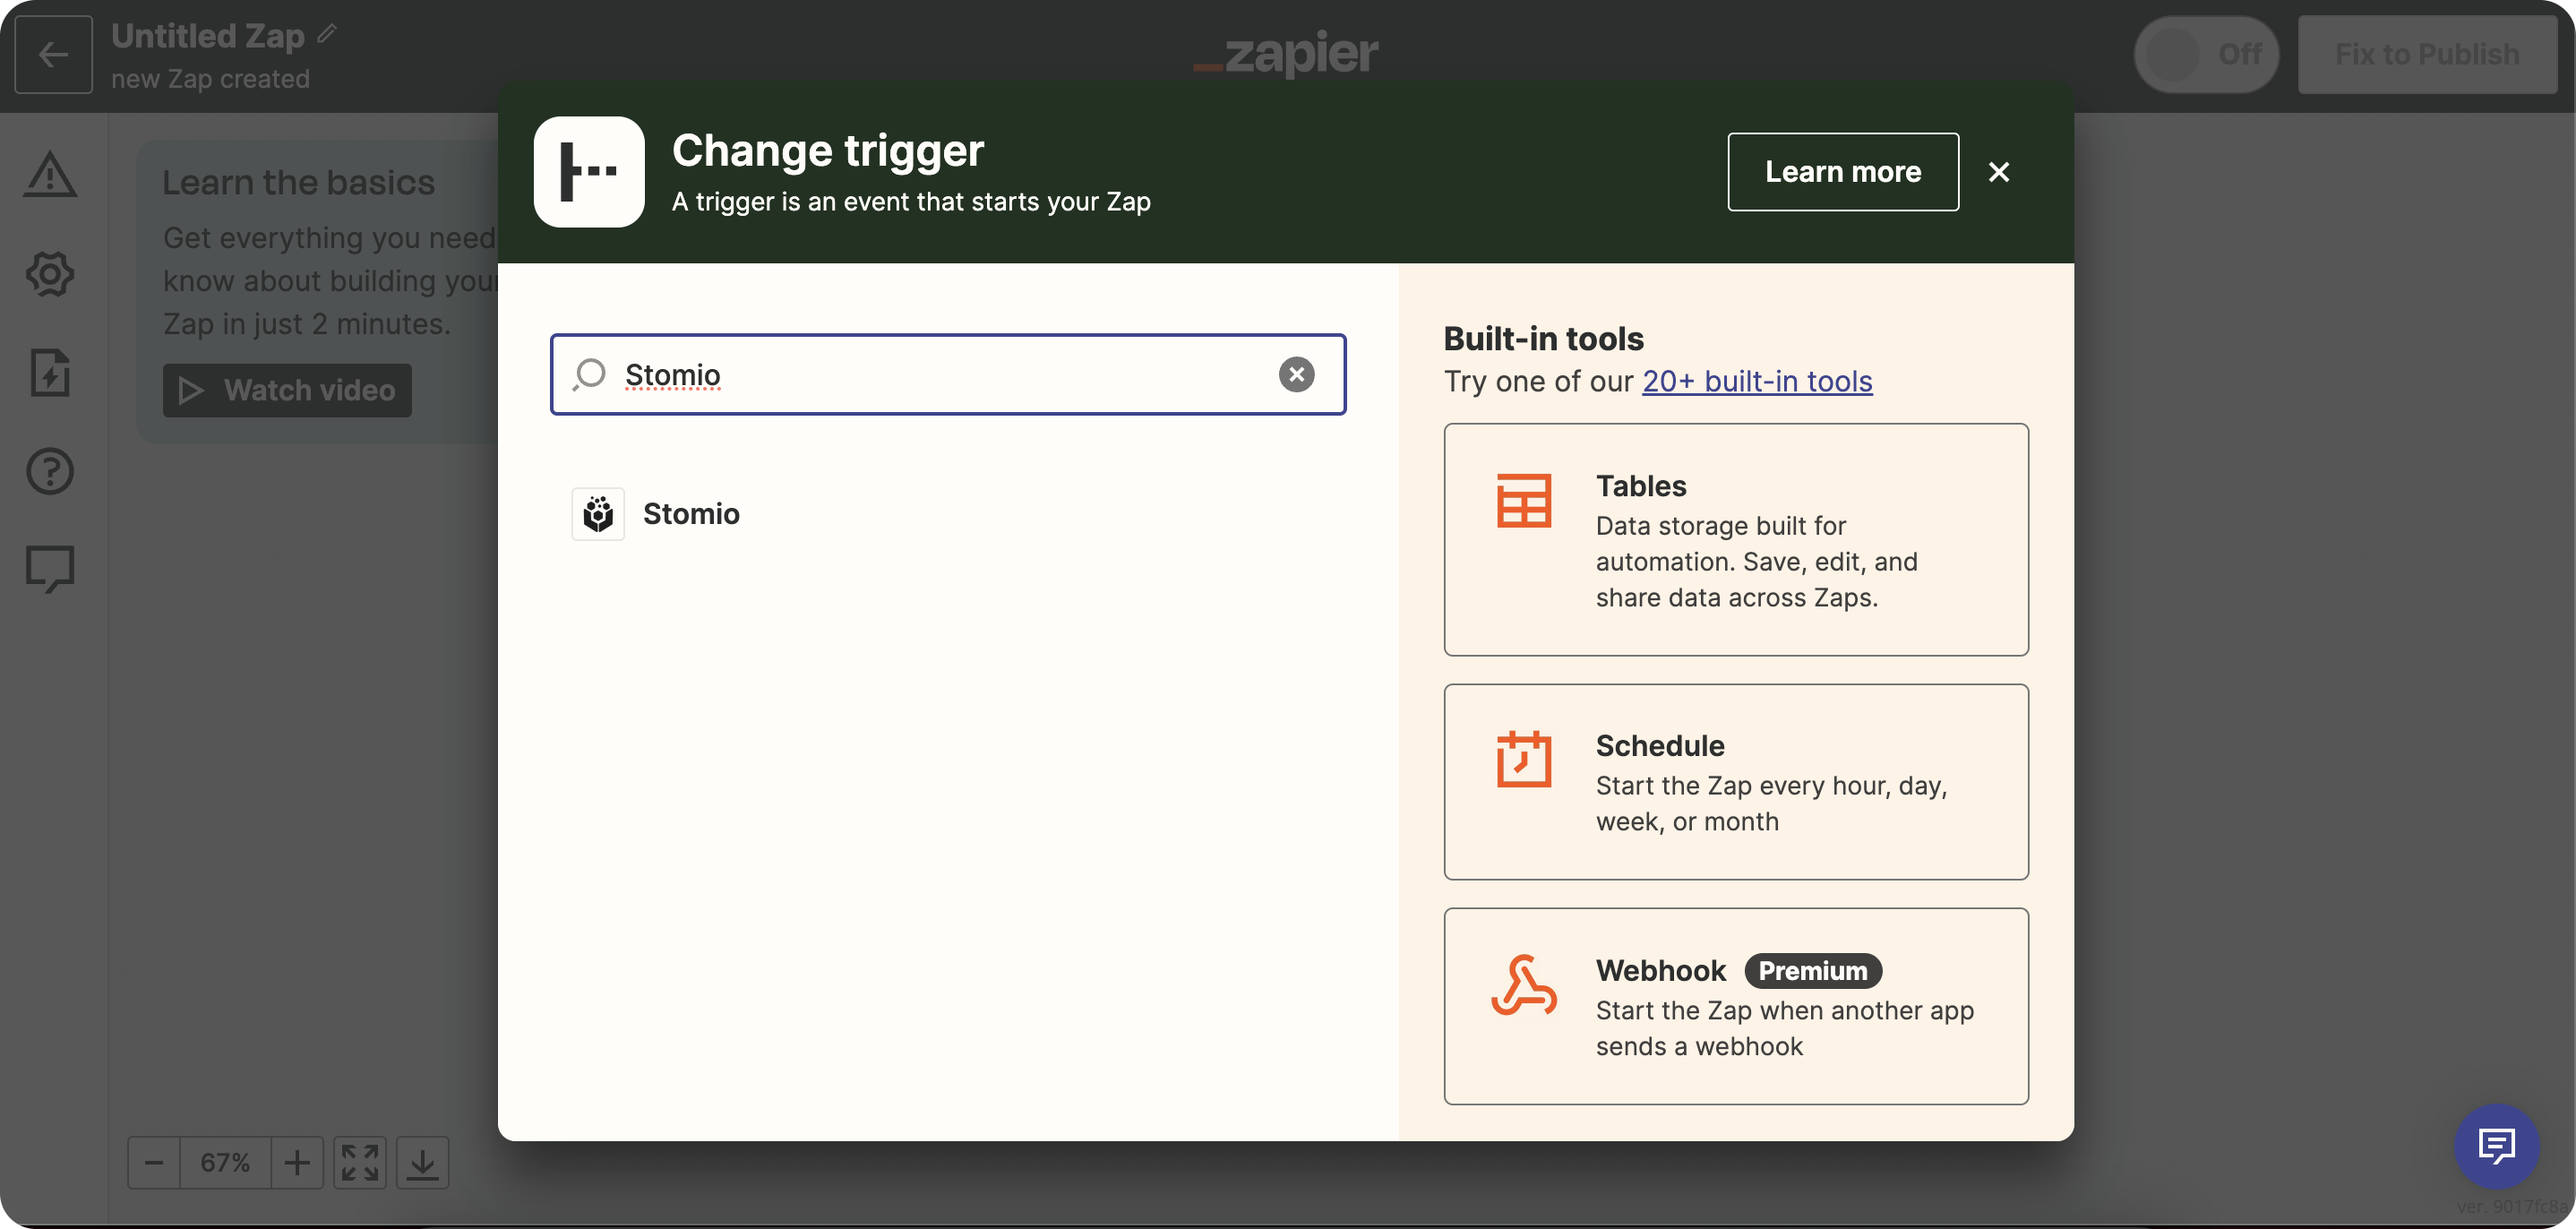The image size is (2576, 1229).
Task: Toggle the Zap On/Off switch
Action: click(x=2206, y=54)
